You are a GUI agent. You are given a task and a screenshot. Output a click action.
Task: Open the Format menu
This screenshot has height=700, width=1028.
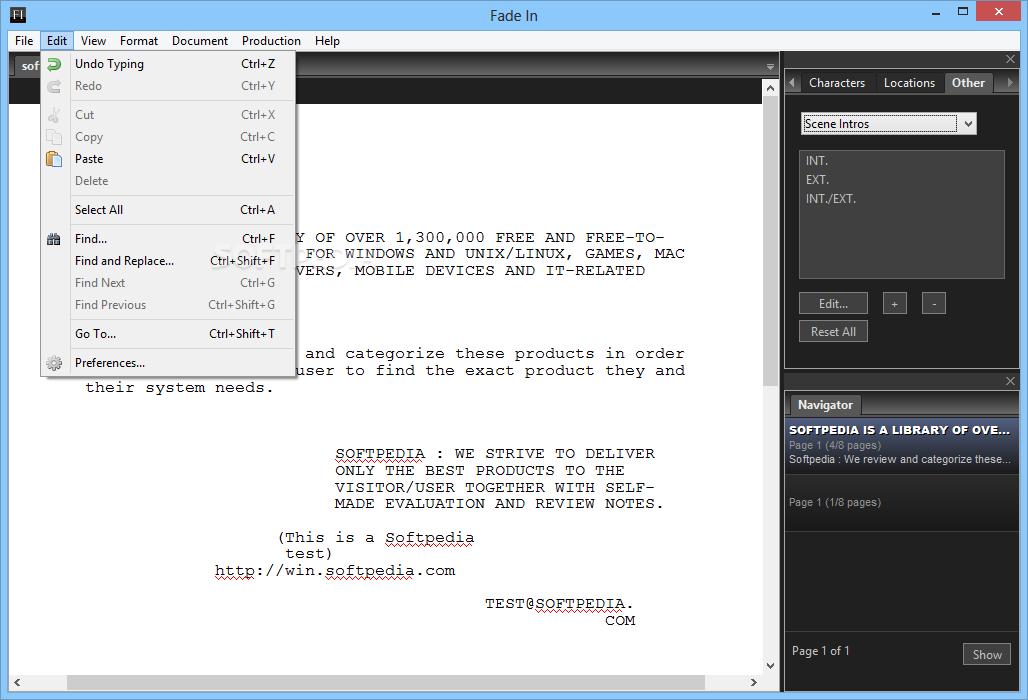point(139,41)
